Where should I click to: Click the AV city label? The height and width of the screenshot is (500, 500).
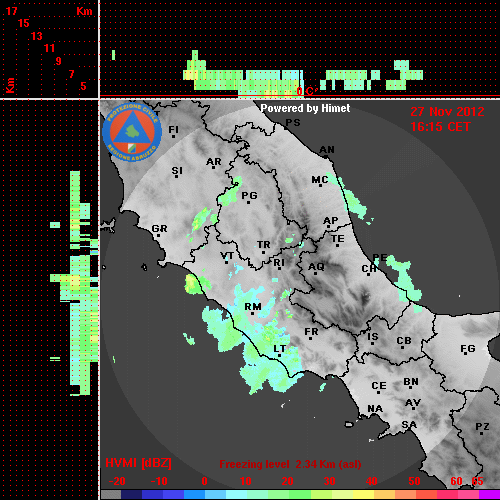[413, 403]
